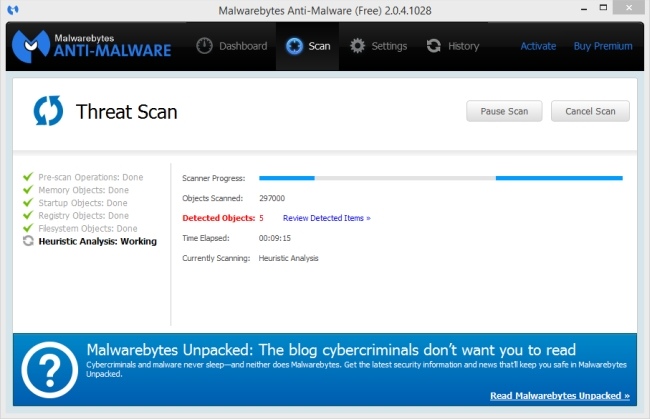650x419 pixels.
Task: Open Review Detected Items link
Action: [327, 218]
